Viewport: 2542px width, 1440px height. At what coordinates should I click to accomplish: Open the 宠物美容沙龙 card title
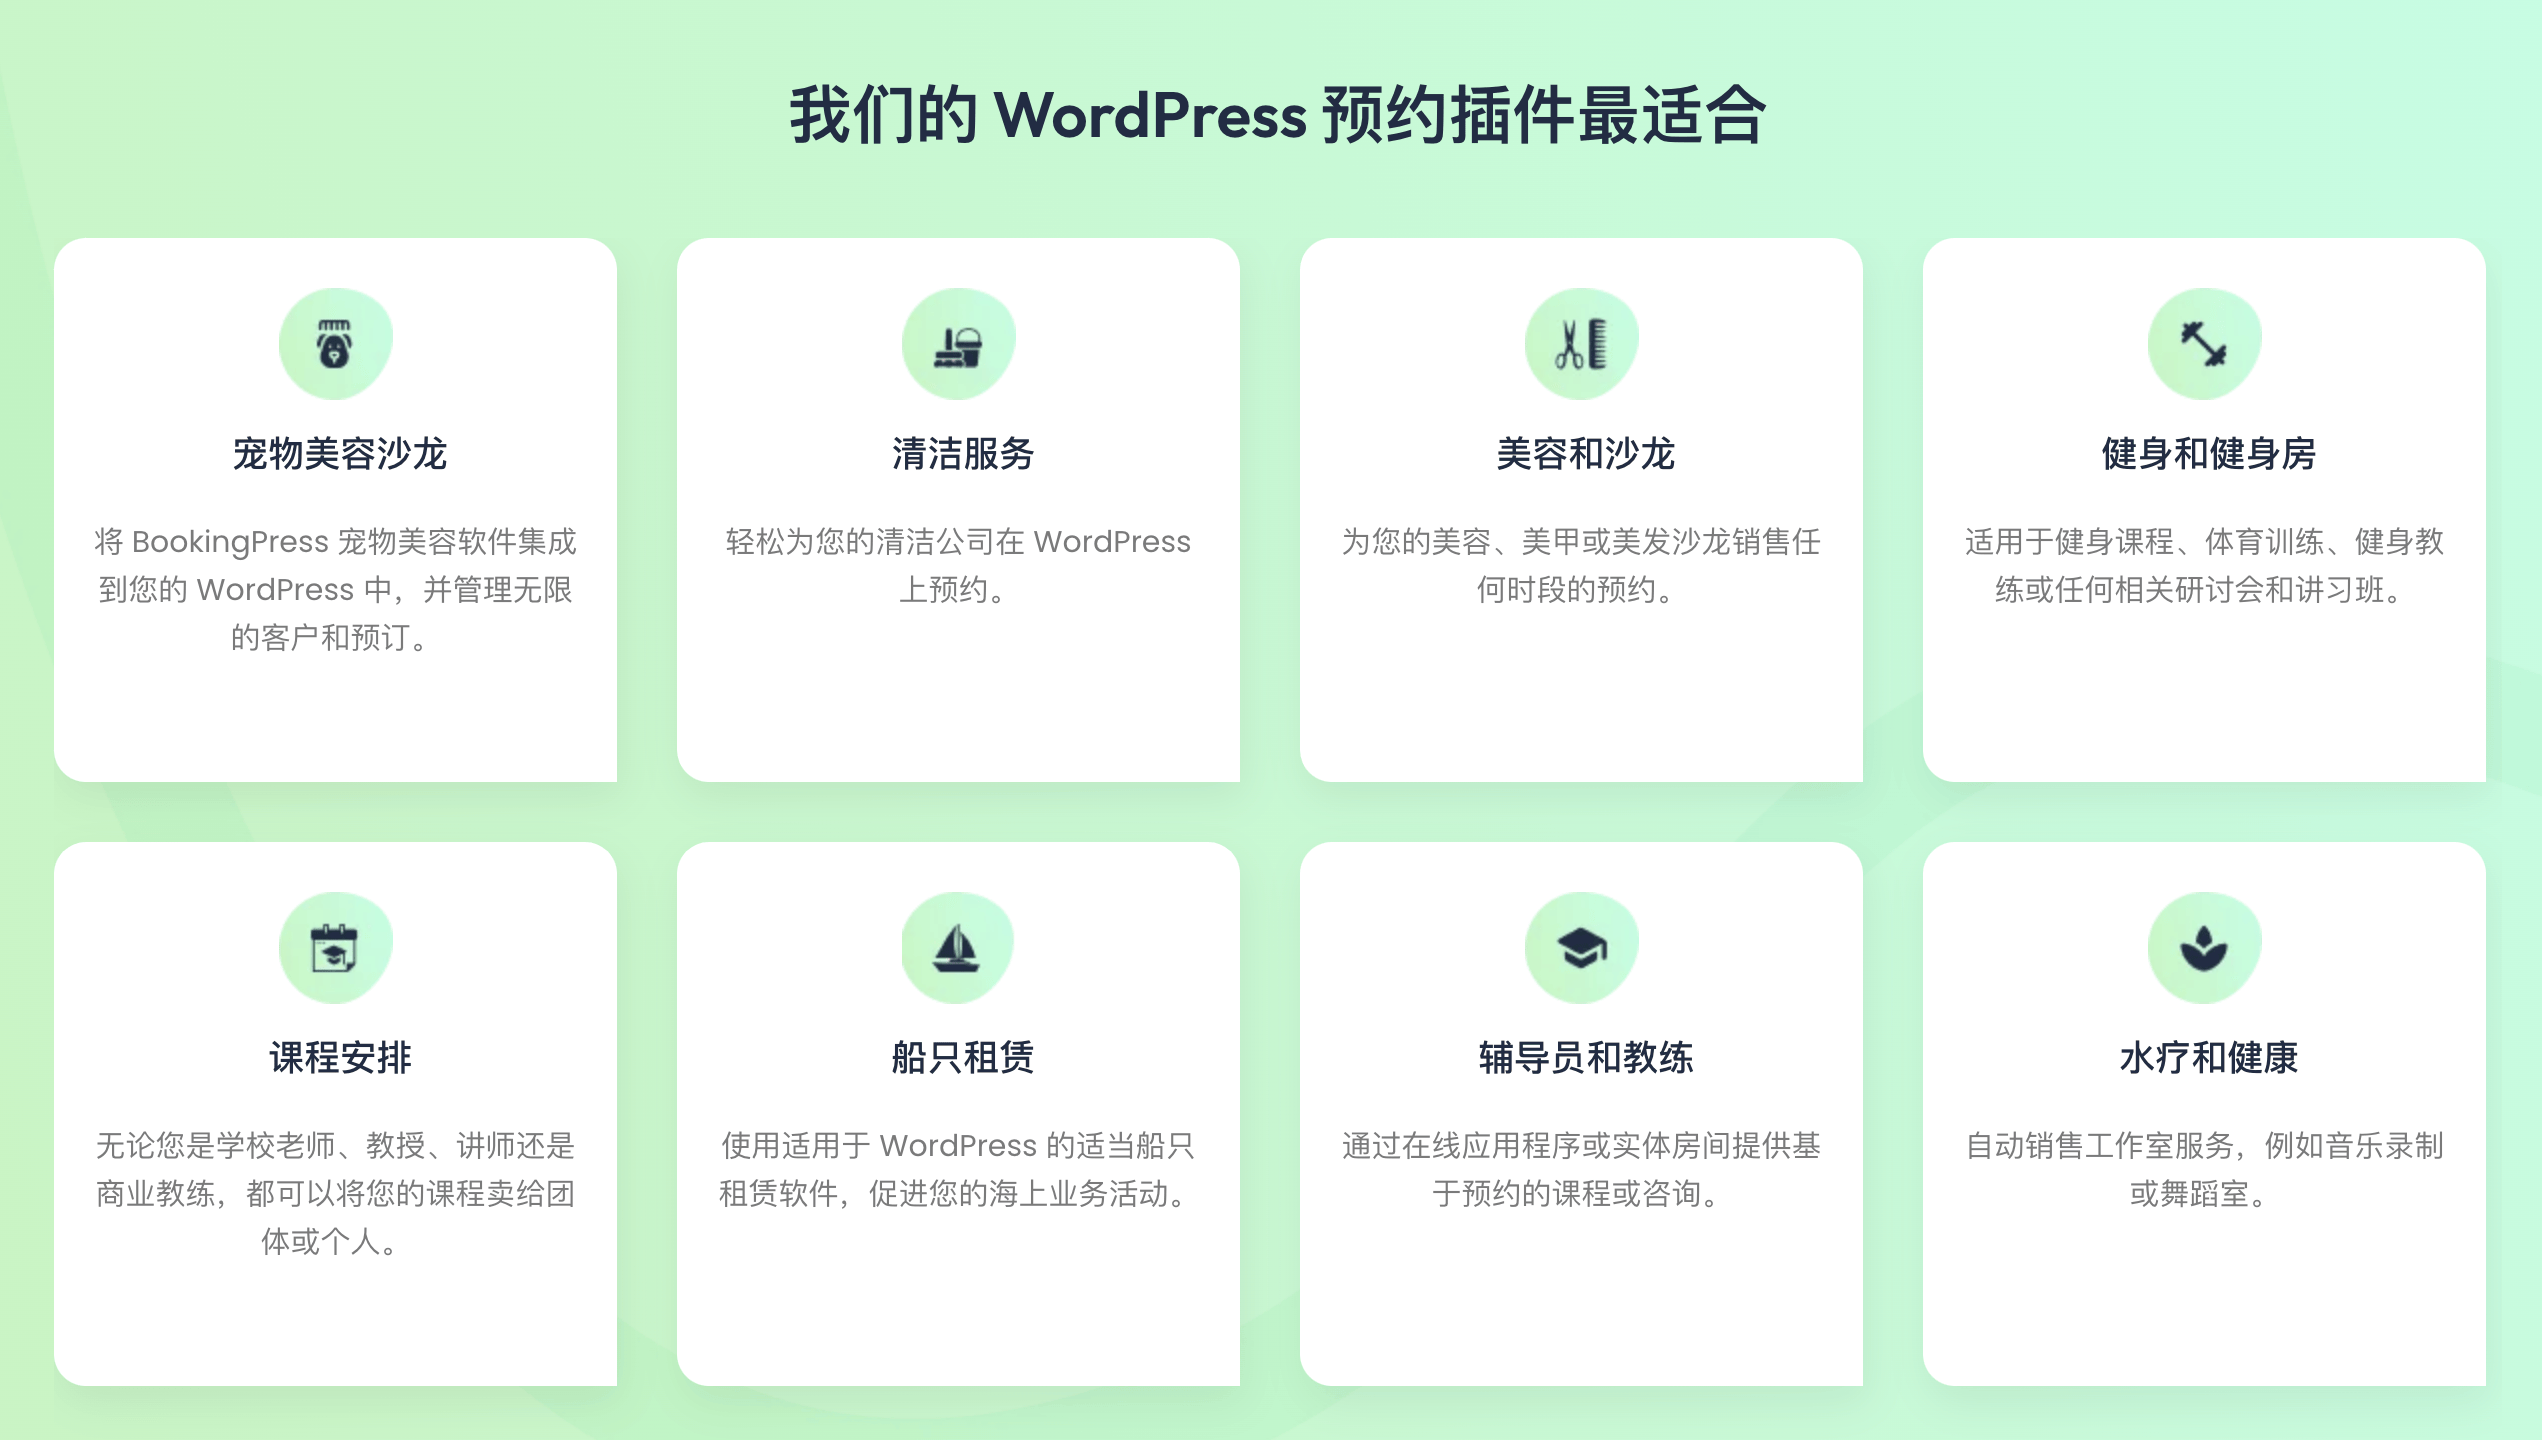339,454
